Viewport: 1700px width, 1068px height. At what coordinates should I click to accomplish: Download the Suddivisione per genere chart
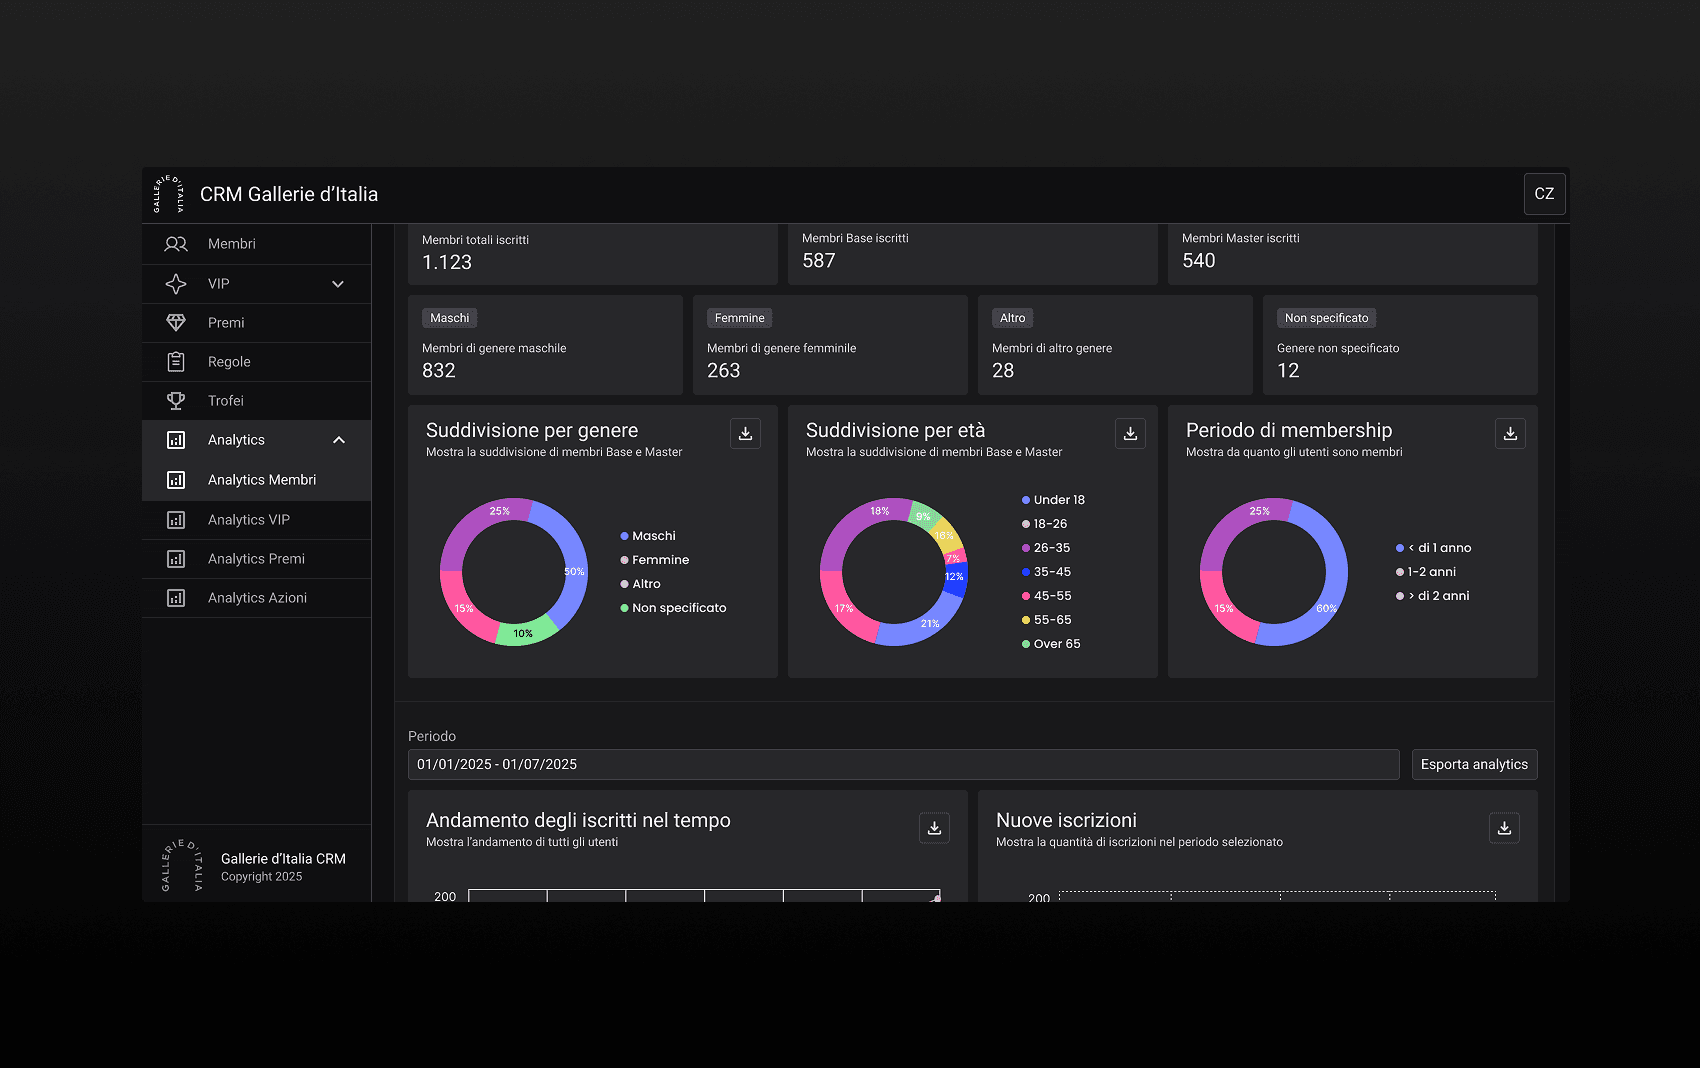coord(745,433)
